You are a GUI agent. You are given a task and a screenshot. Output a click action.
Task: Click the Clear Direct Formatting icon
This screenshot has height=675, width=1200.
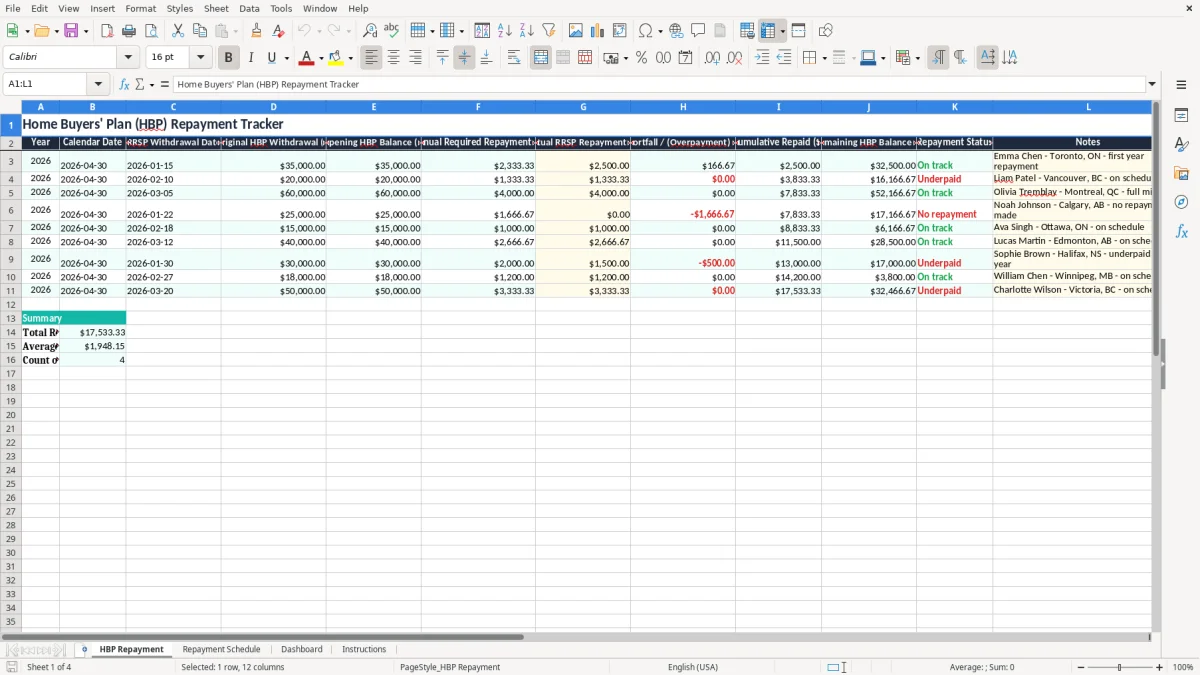pos(279,31)
